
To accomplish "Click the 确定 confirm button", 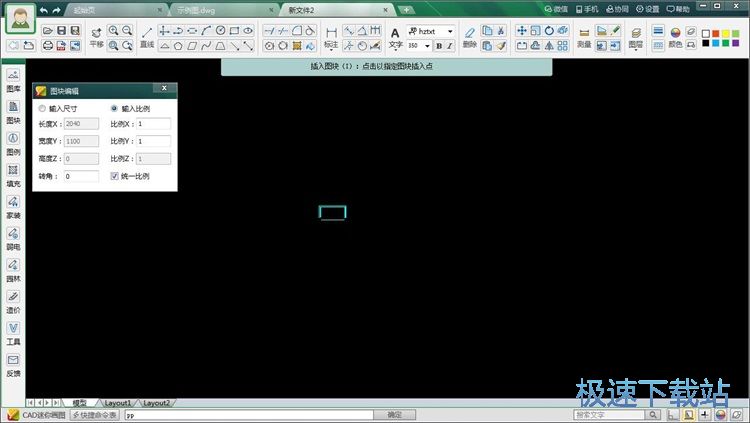I will tap(394, 414).
